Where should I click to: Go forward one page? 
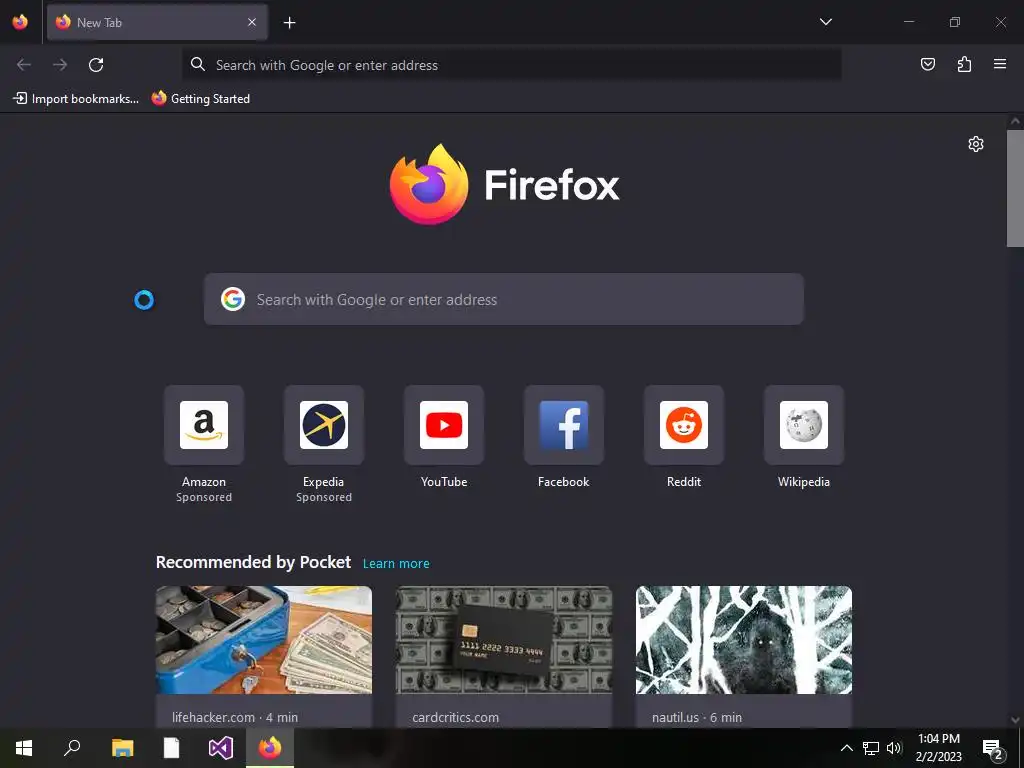(60, 65)
